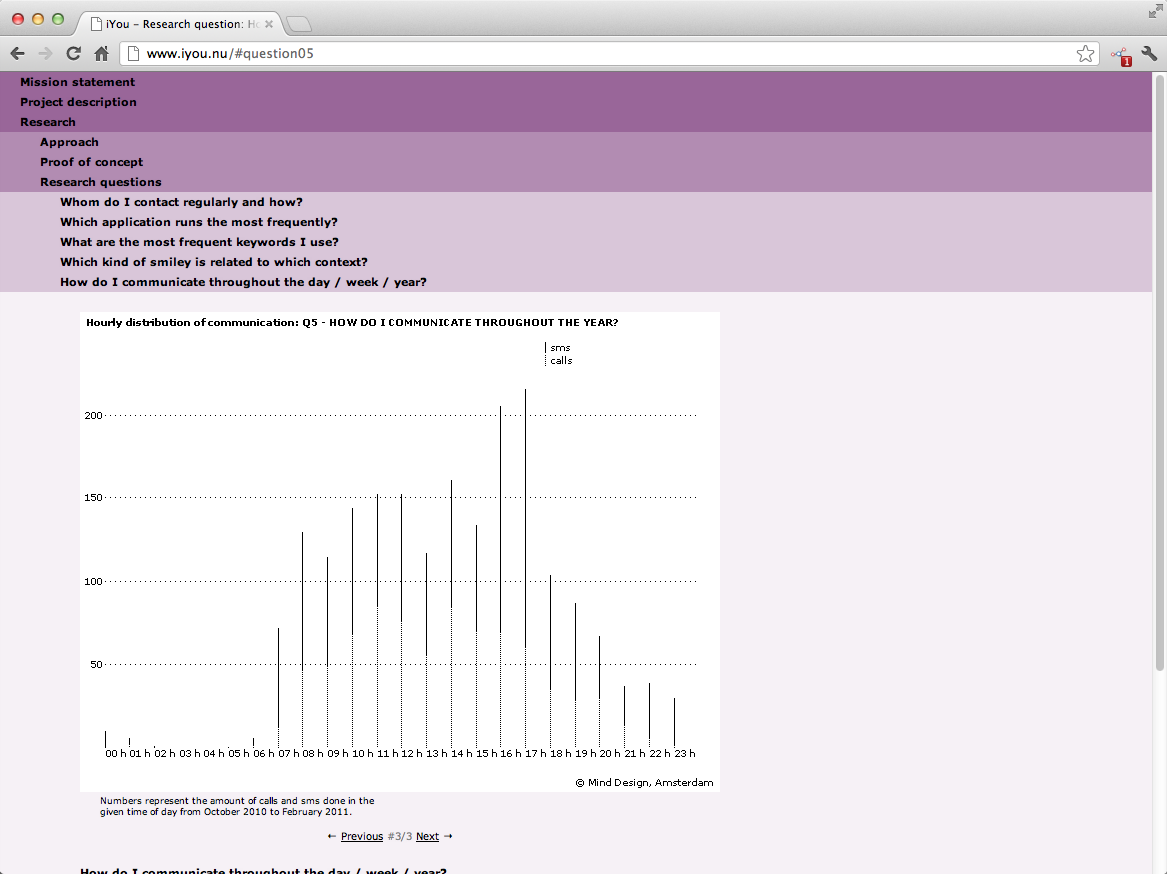Go to the Next chart link
1167x874 pixels.
coord(427,836)
